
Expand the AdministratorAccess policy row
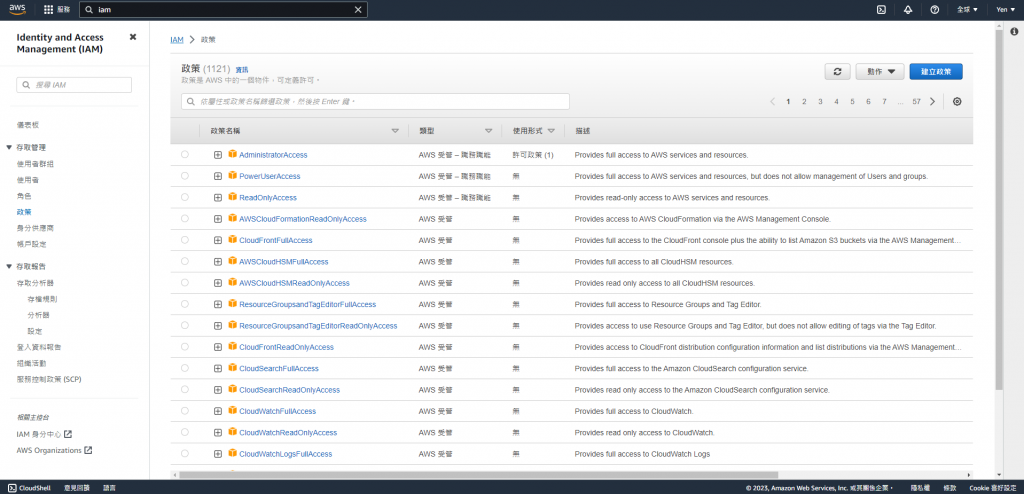point(217,155)
